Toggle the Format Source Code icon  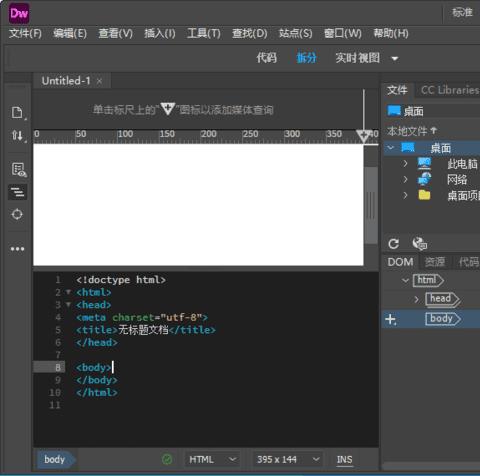pyautogui.click(x=18, y=192)
